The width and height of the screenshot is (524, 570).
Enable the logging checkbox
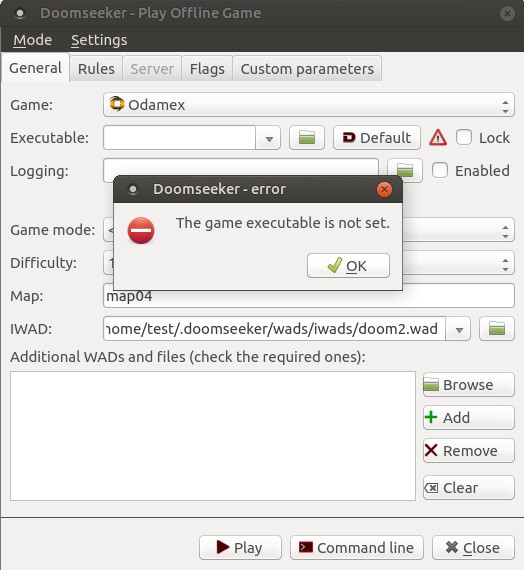(440, 170)
